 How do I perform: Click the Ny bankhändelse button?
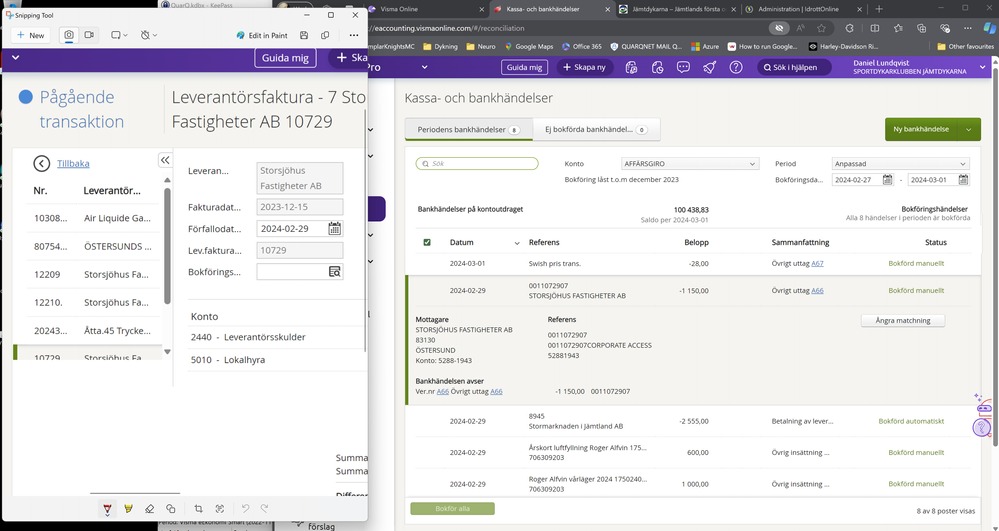click(921, 129)
